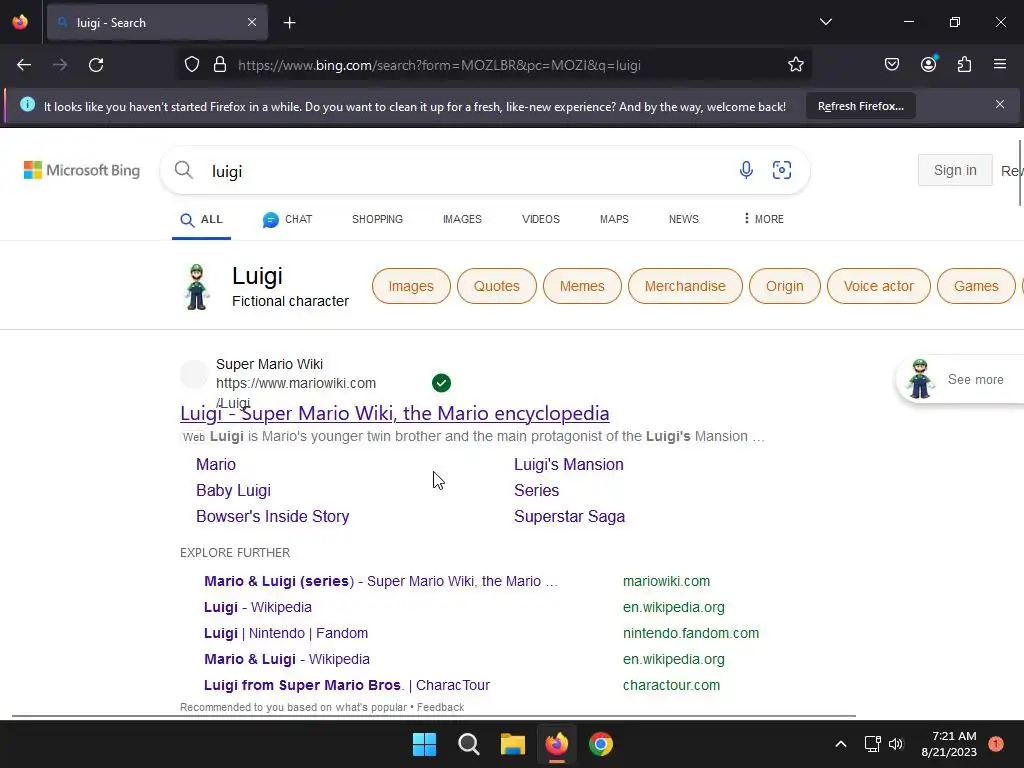
Task: Open the Luigi - Wikipedia link
Action: tap(257, 607)
